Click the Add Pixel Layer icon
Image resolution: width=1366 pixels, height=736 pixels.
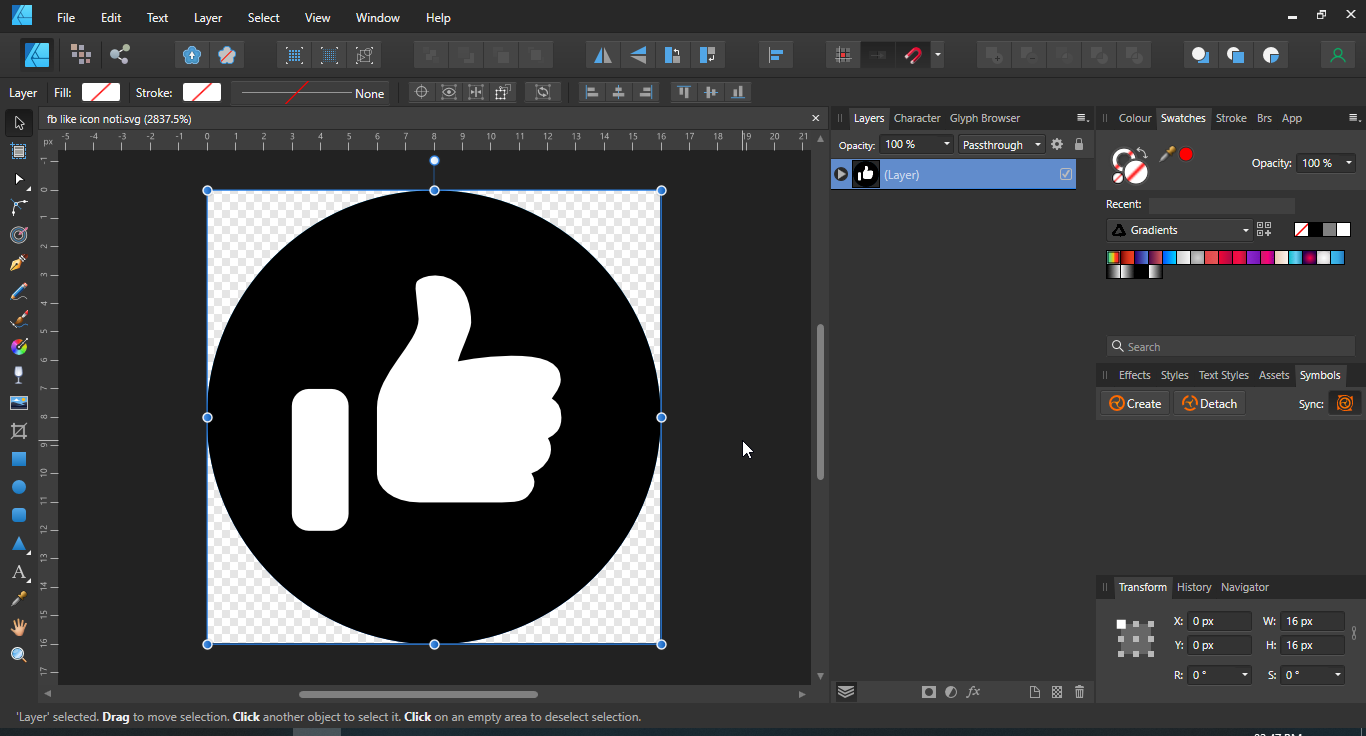pos(1057,692)
